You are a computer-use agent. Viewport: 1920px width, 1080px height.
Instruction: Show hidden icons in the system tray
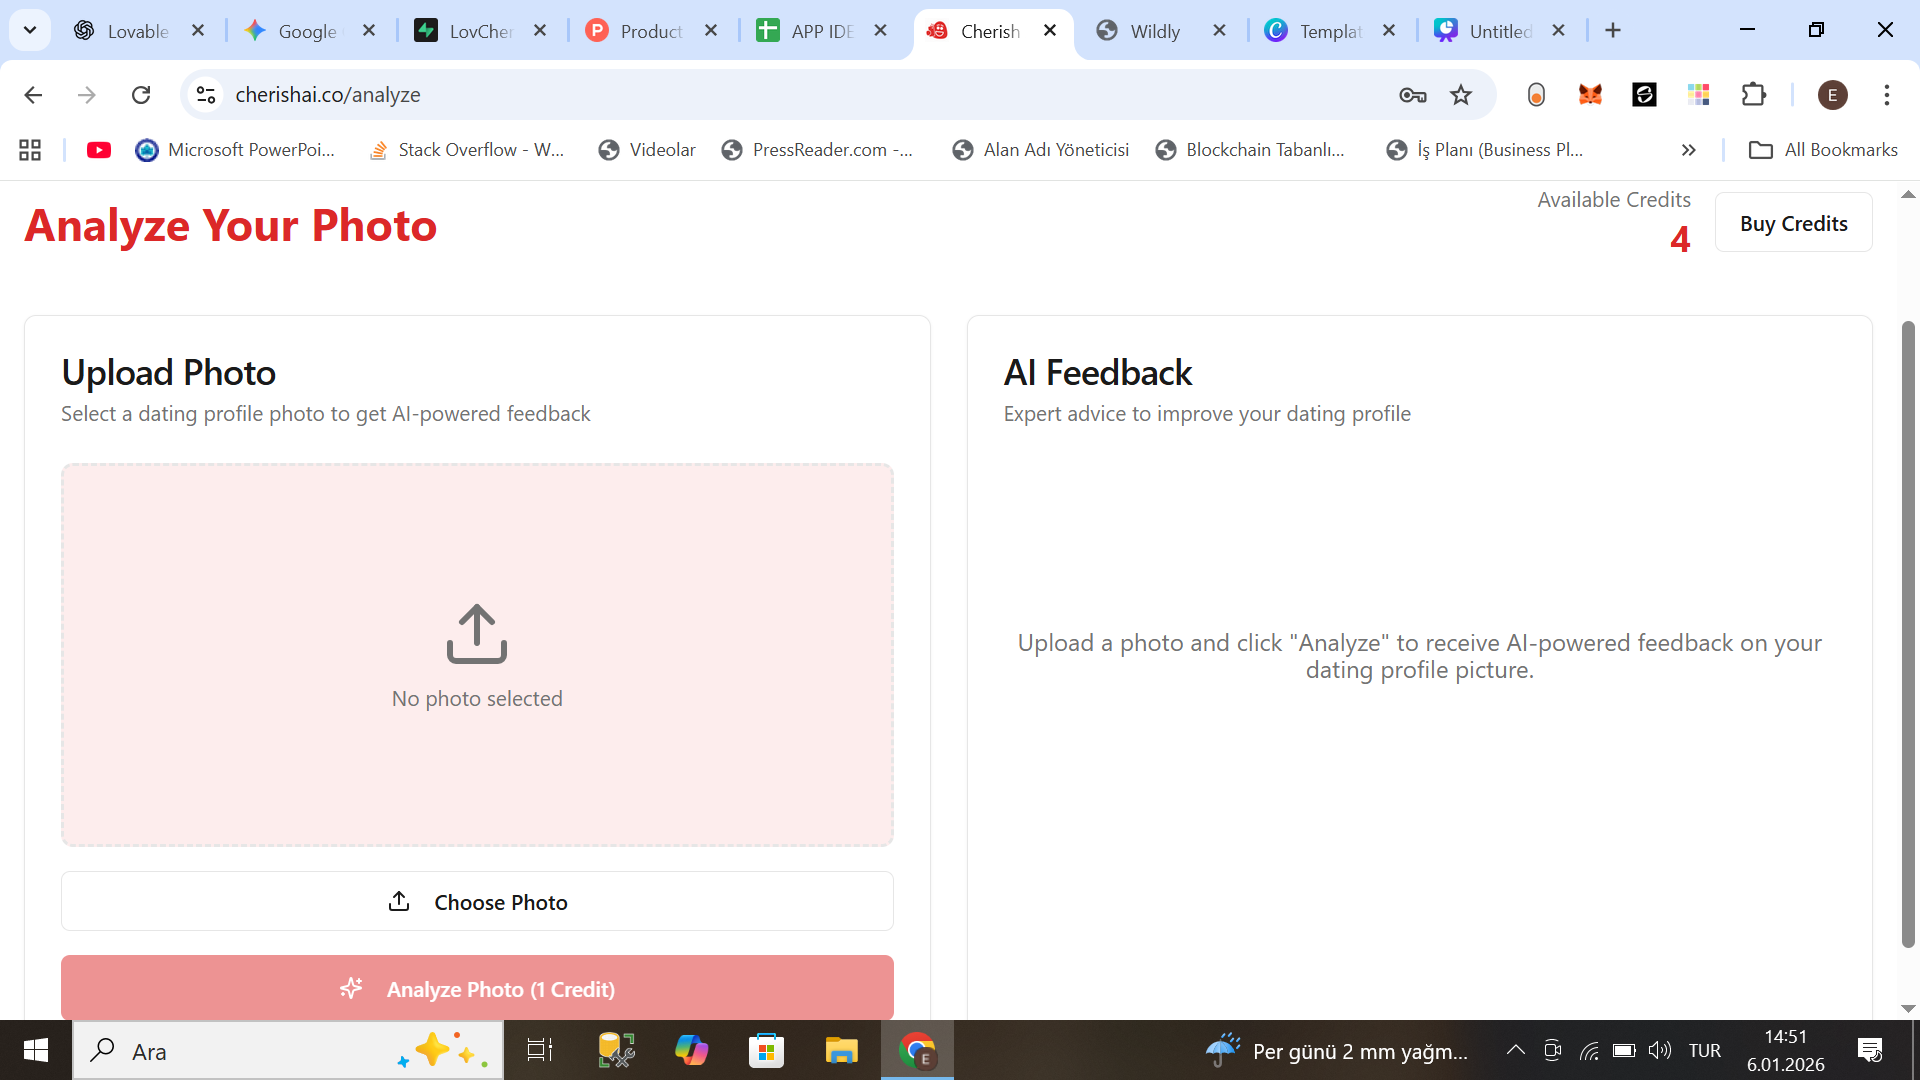pos(1515,1050)
